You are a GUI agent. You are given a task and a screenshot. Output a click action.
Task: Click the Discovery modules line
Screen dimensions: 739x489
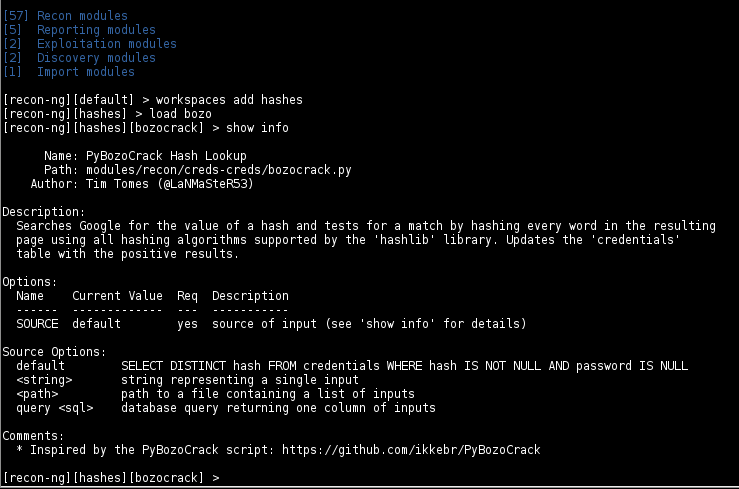[79, 58]
